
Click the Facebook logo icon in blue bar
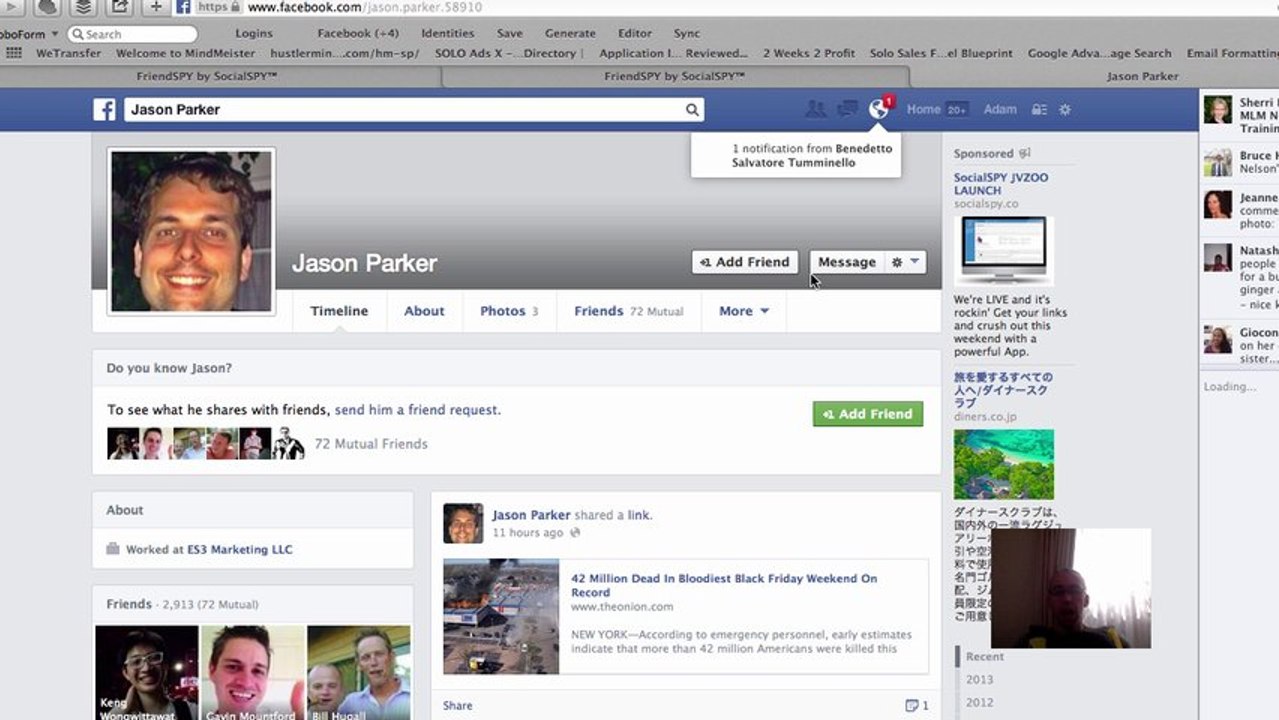pyautogui.click(x=105, y=110)
